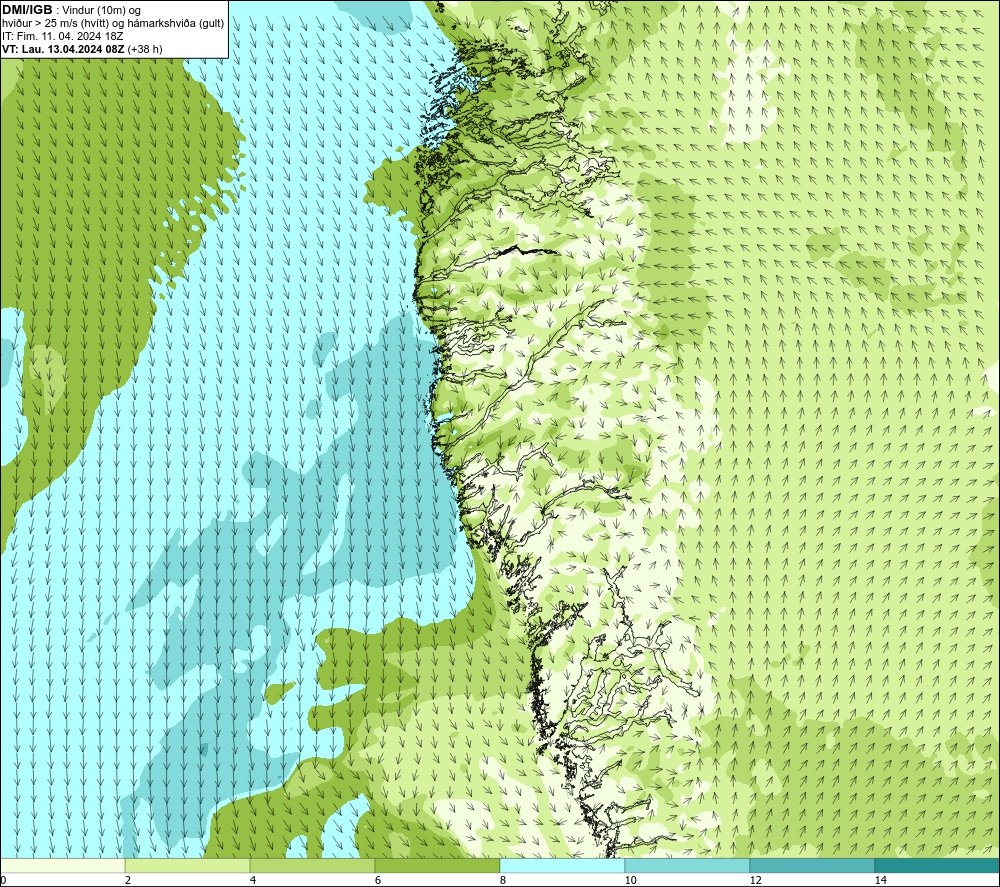Click the 'hviður > 25 m/s' legend line
The width and height of the screenshot is (1000, 887).
click(x=113, y=24)
